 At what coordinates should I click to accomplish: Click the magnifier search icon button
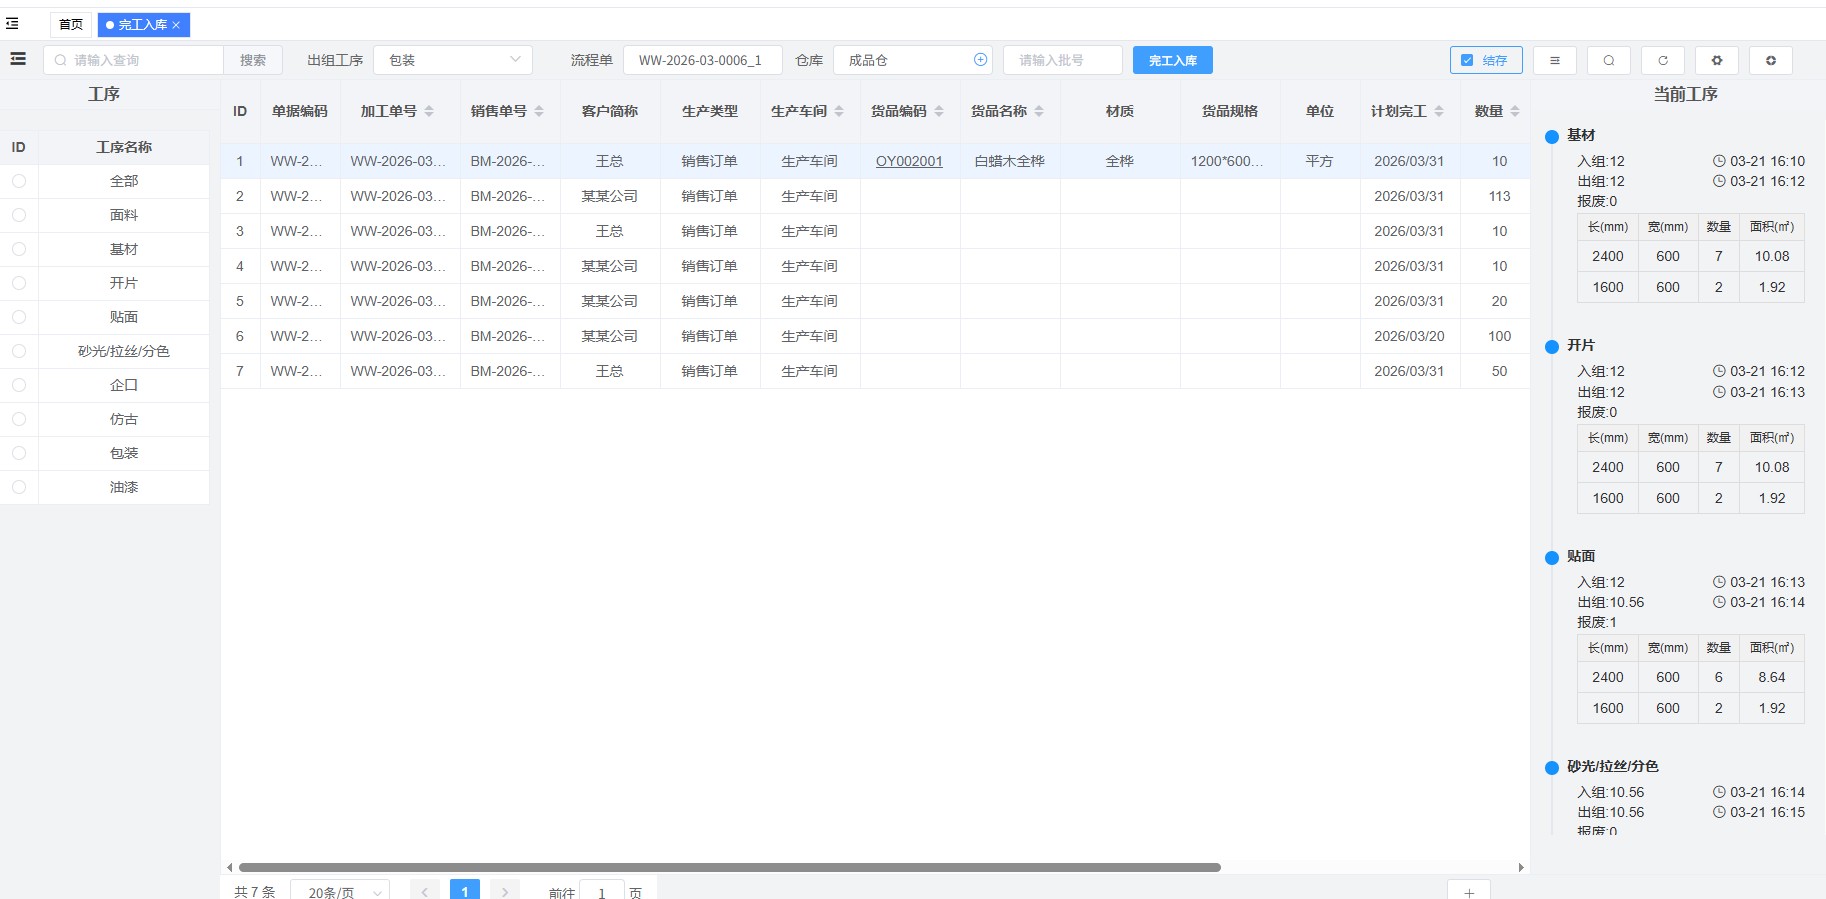pos(1608,60)
